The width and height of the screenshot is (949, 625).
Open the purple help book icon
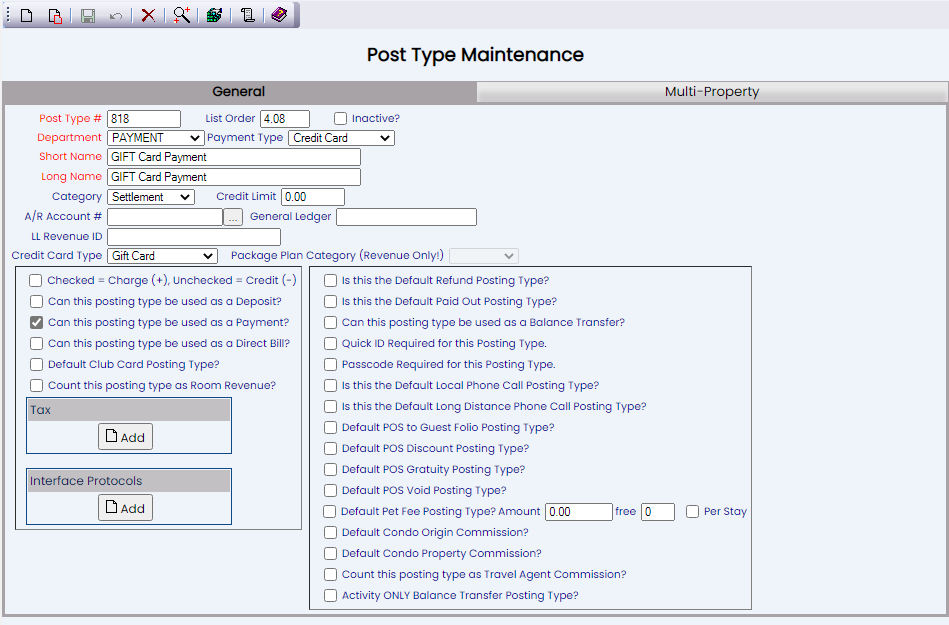point(279,15)
